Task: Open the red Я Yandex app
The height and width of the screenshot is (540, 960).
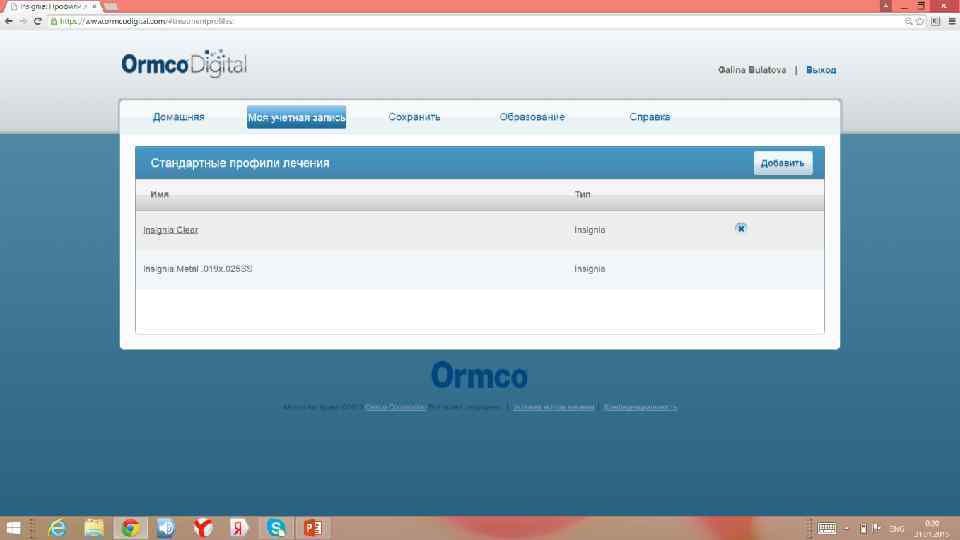Action: click(x=239, y=528)
